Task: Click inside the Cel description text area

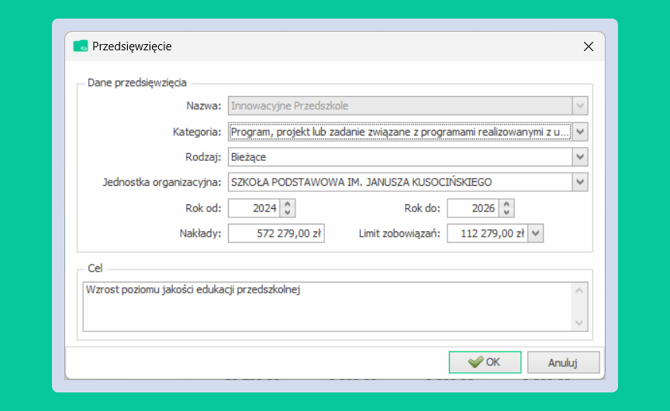Action: coord(327,306)
